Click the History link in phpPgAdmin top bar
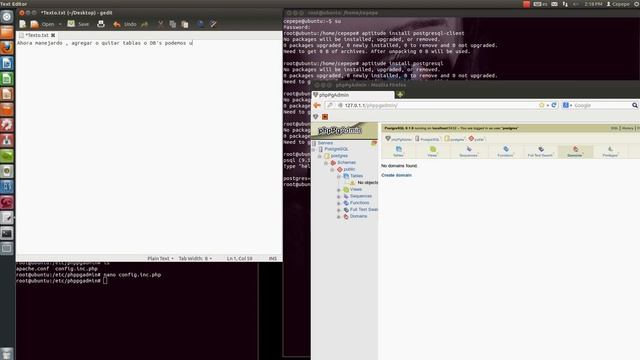 tap(627, 128)
